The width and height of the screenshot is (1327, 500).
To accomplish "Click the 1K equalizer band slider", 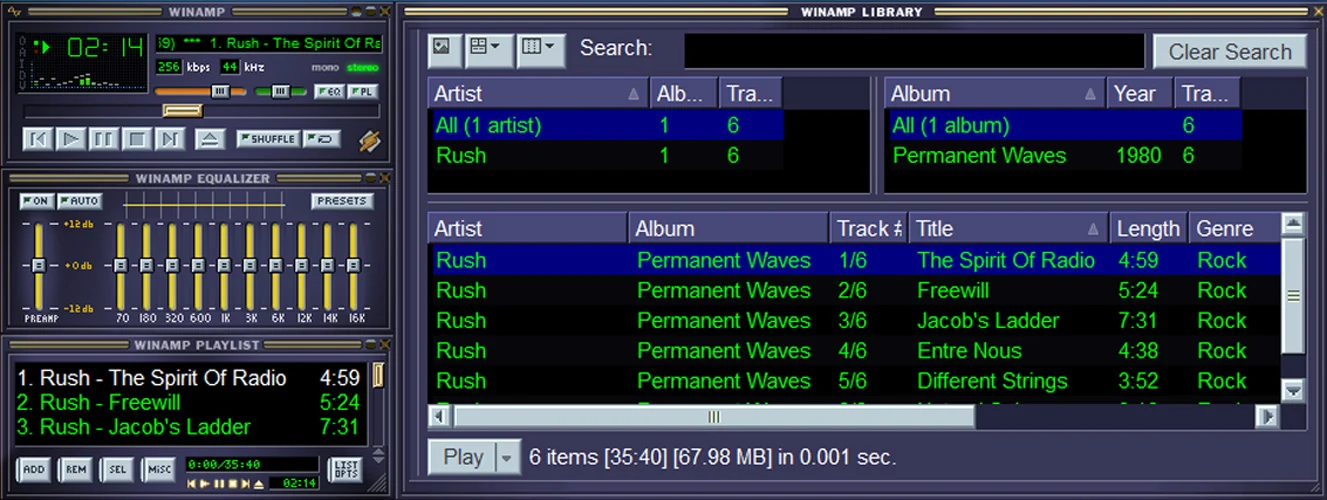I will tap(224, 267).
